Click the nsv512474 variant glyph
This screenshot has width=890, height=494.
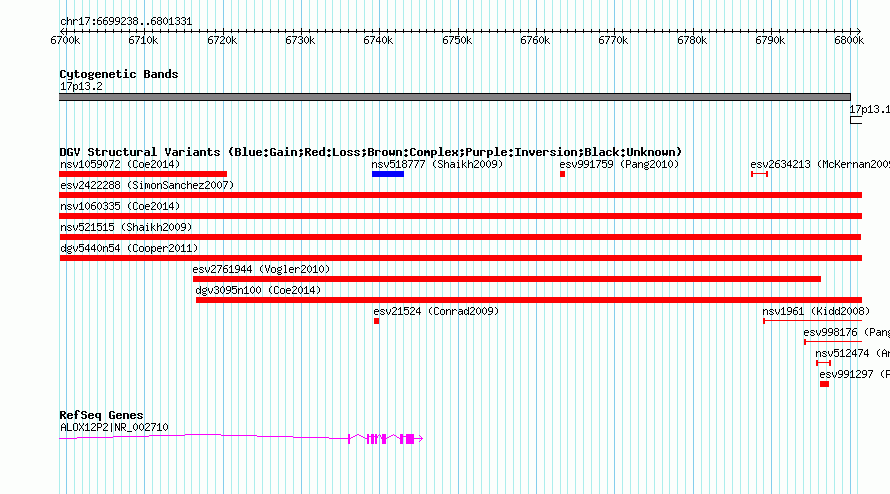[x=824, y=363]
